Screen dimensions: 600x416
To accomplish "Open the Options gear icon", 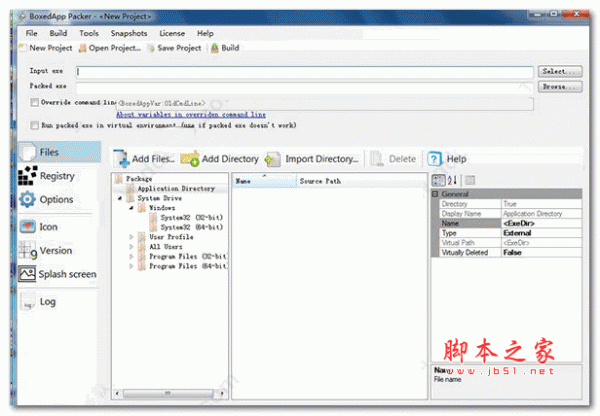I will click(28, 199).
